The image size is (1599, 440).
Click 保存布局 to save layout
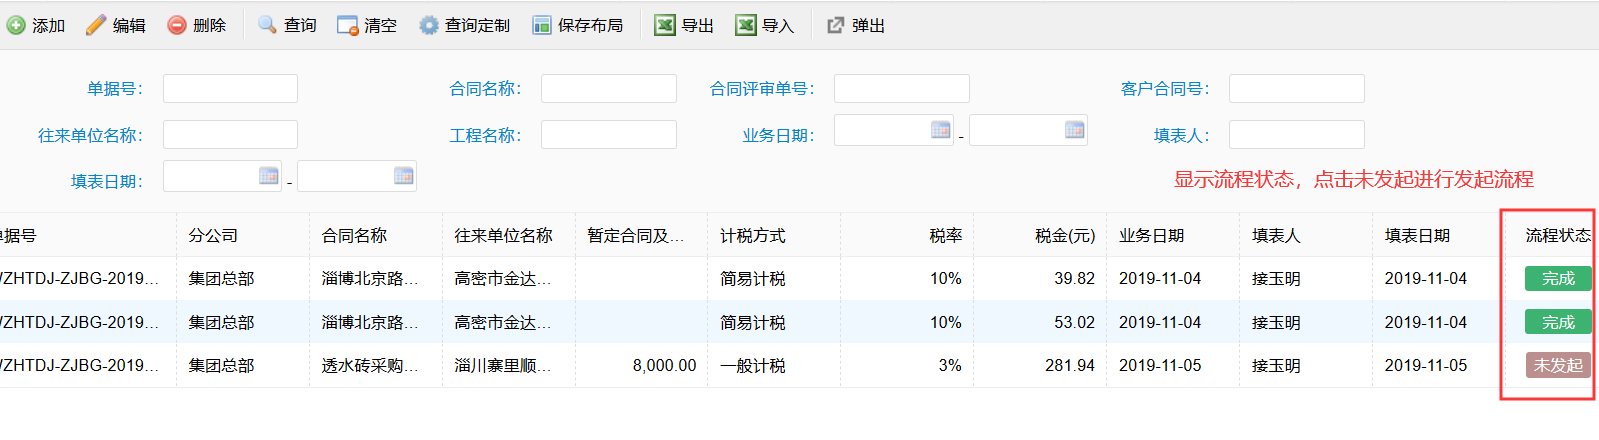(x=578, y=25)
